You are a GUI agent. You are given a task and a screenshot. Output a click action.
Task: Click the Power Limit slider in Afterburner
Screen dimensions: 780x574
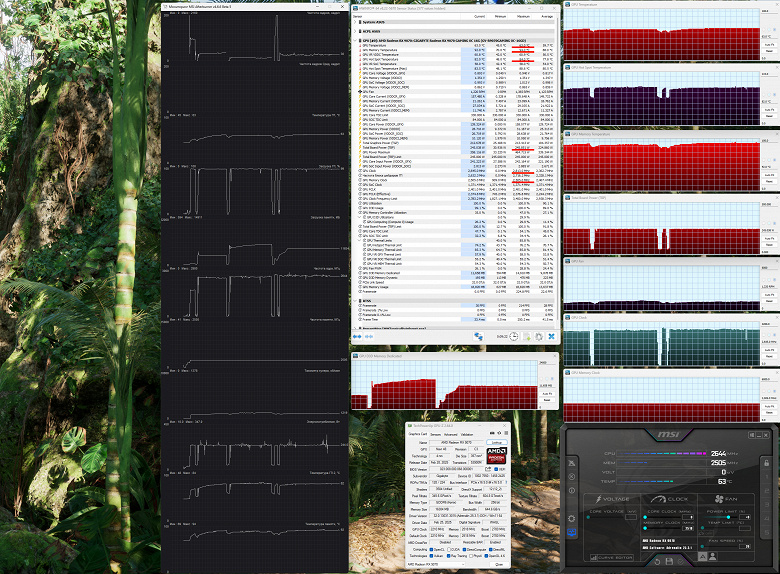pyautogui.click(x=720, y=517)
